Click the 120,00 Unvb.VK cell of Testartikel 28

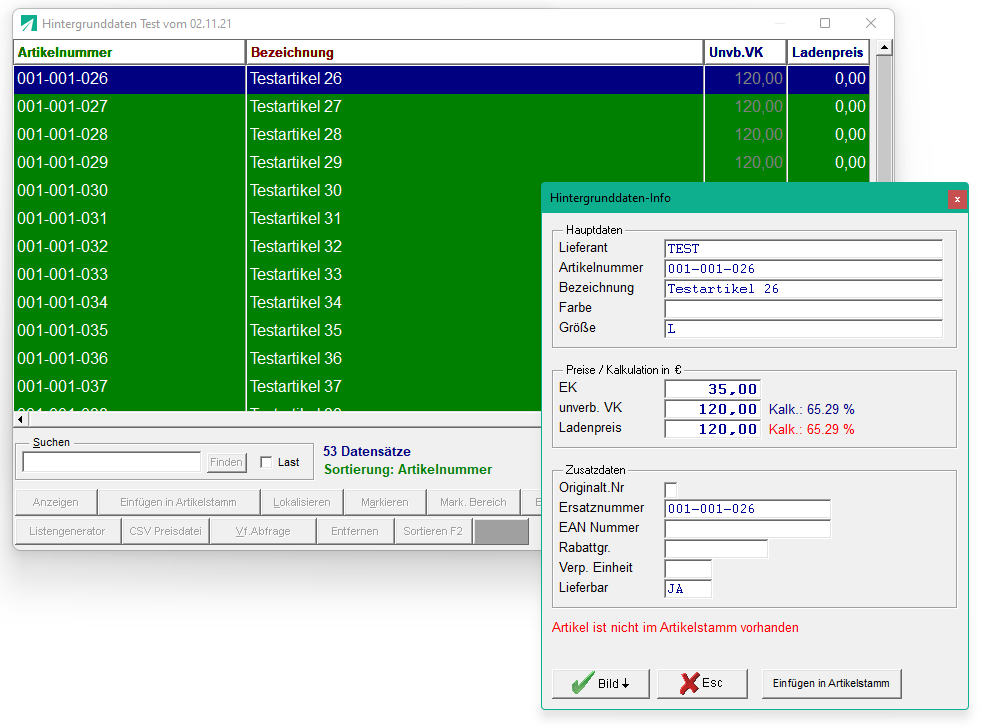tap(746, 134)
